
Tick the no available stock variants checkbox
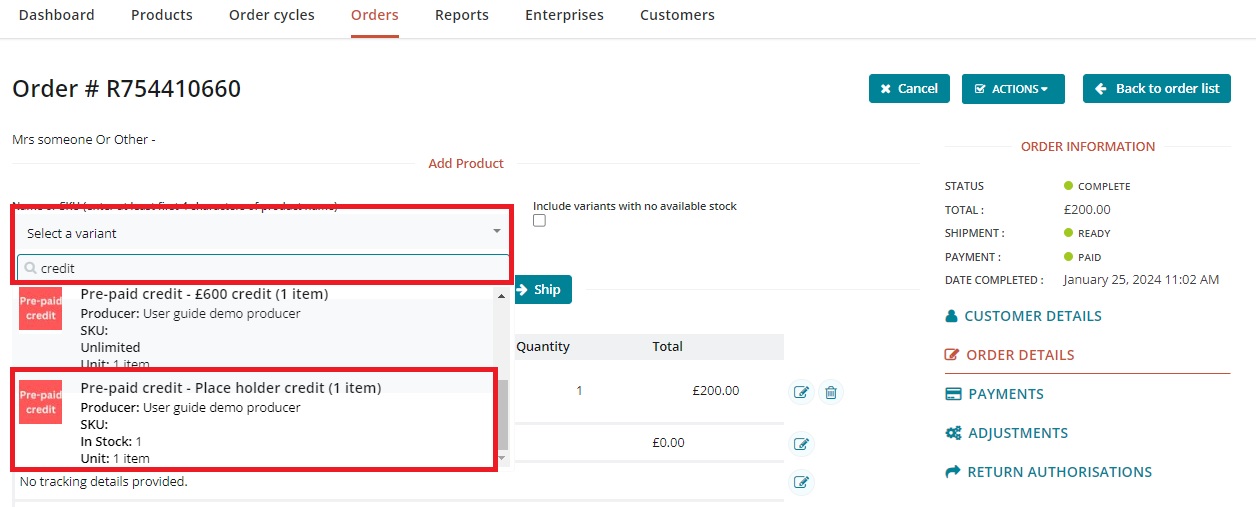540,221
